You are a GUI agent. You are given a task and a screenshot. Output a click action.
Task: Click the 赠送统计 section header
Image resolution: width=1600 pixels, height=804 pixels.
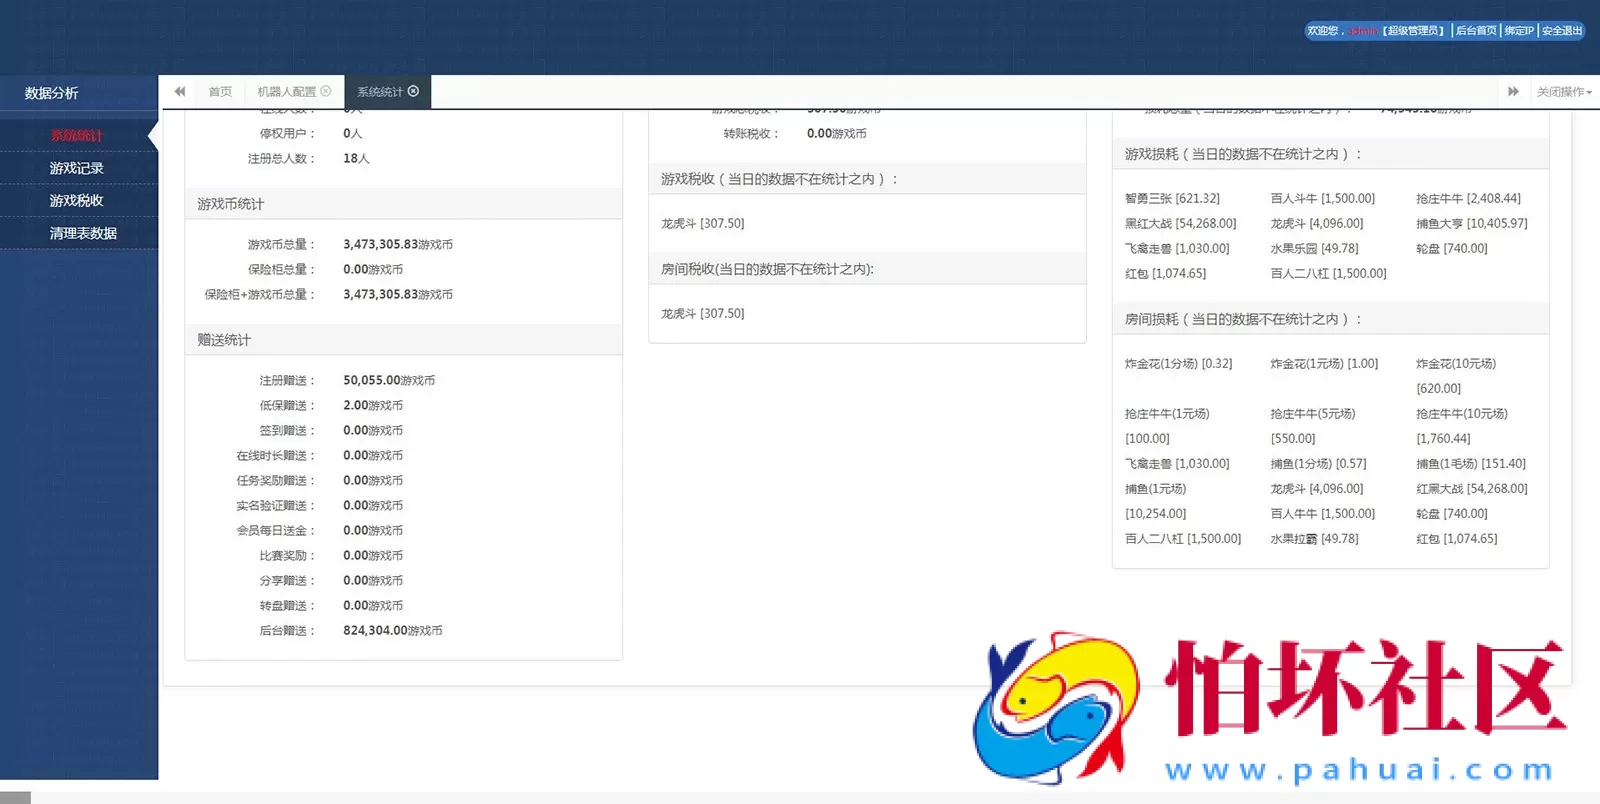tap(404, 340)
